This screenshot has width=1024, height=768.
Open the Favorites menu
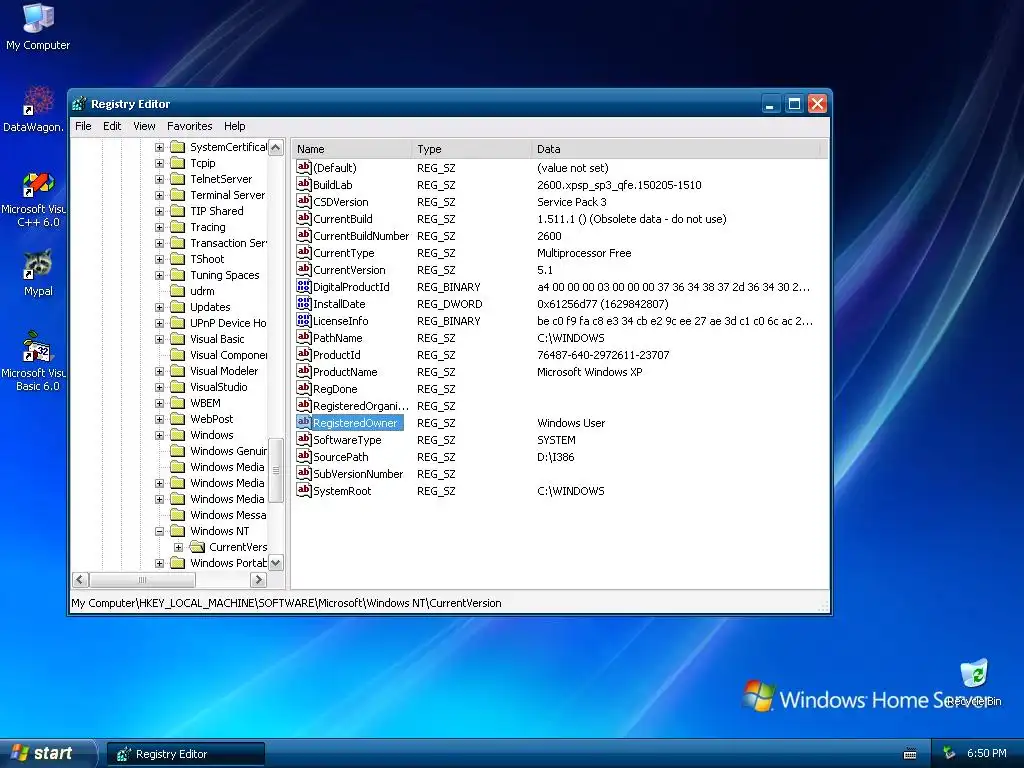pos(189,126)
